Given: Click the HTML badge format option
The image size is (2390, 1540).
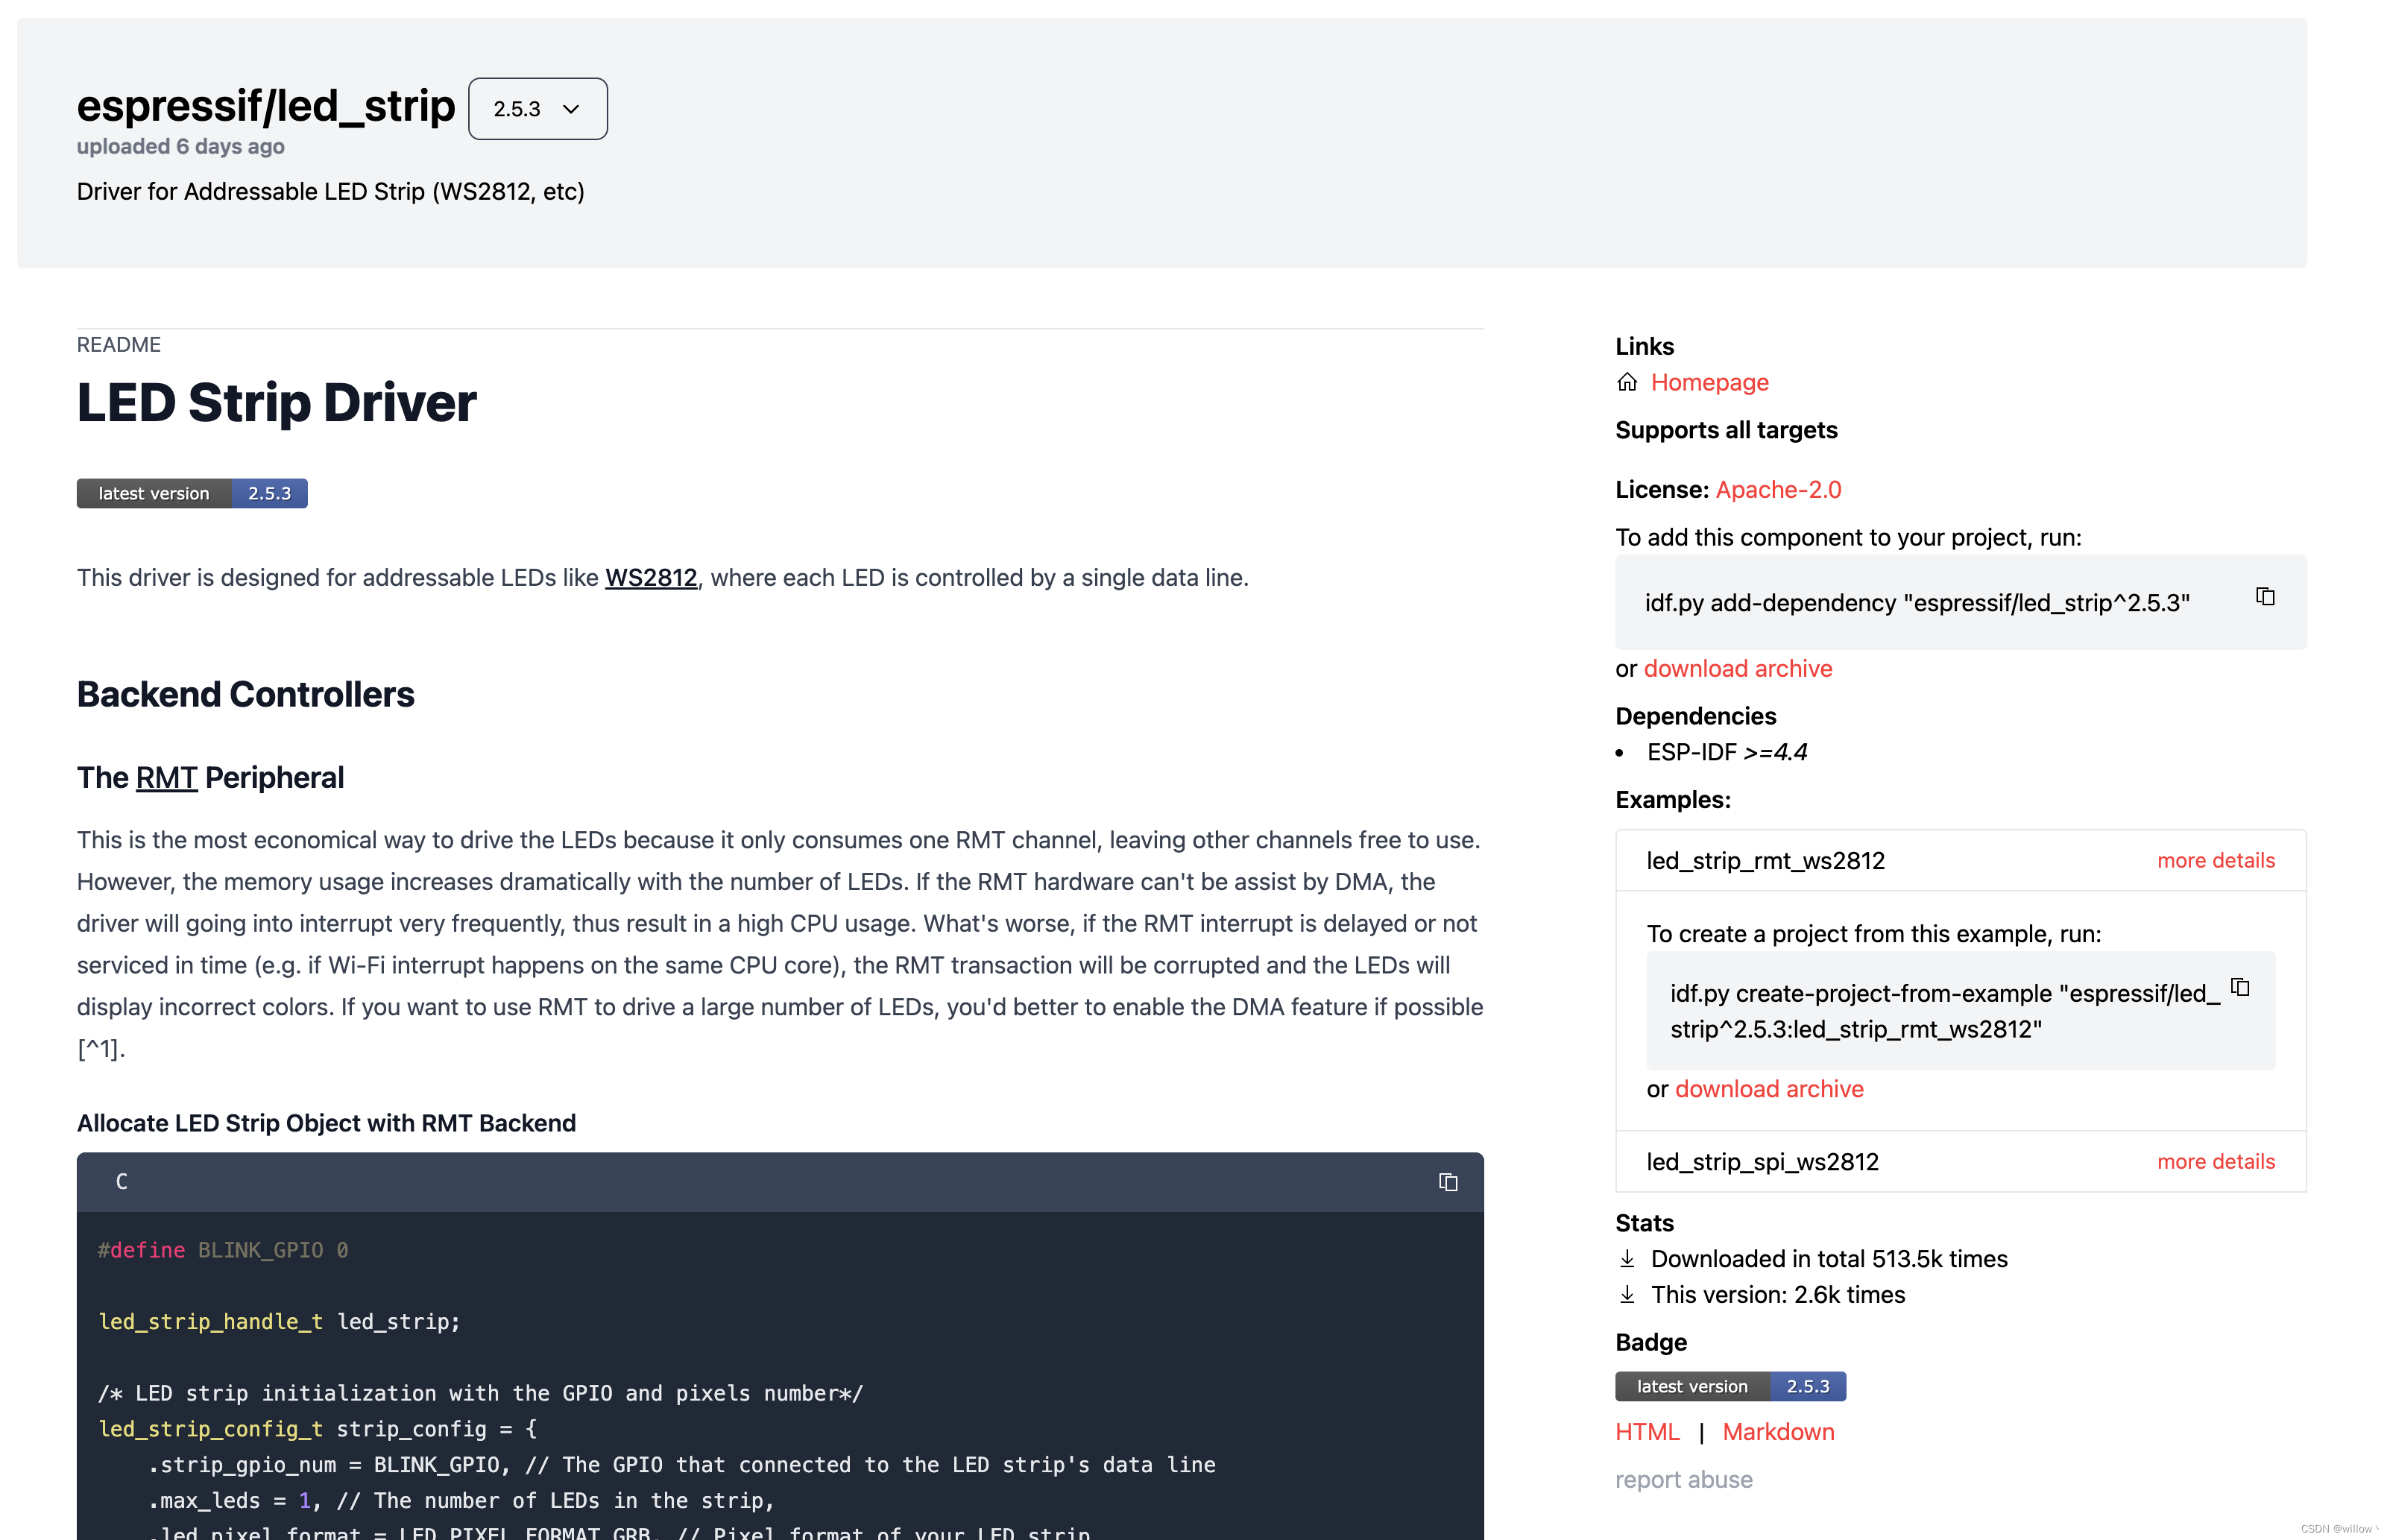Looking at the screenshot, I should [1646, 1430].
